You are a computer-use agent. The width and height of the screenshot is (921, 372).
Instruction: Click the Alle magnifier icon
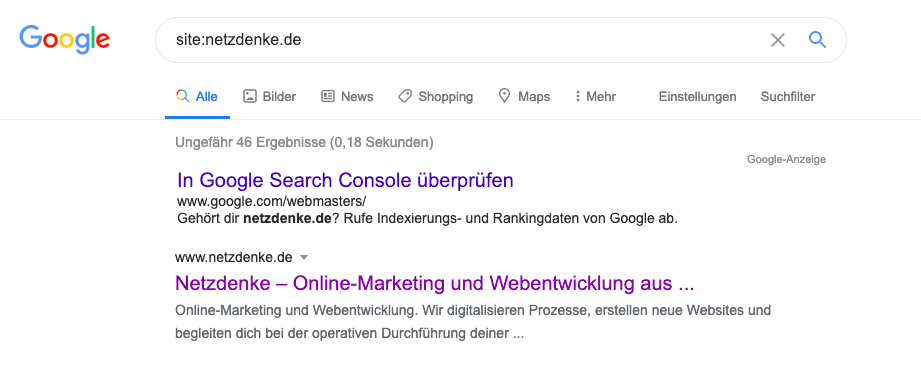click(x=183, y=96)
